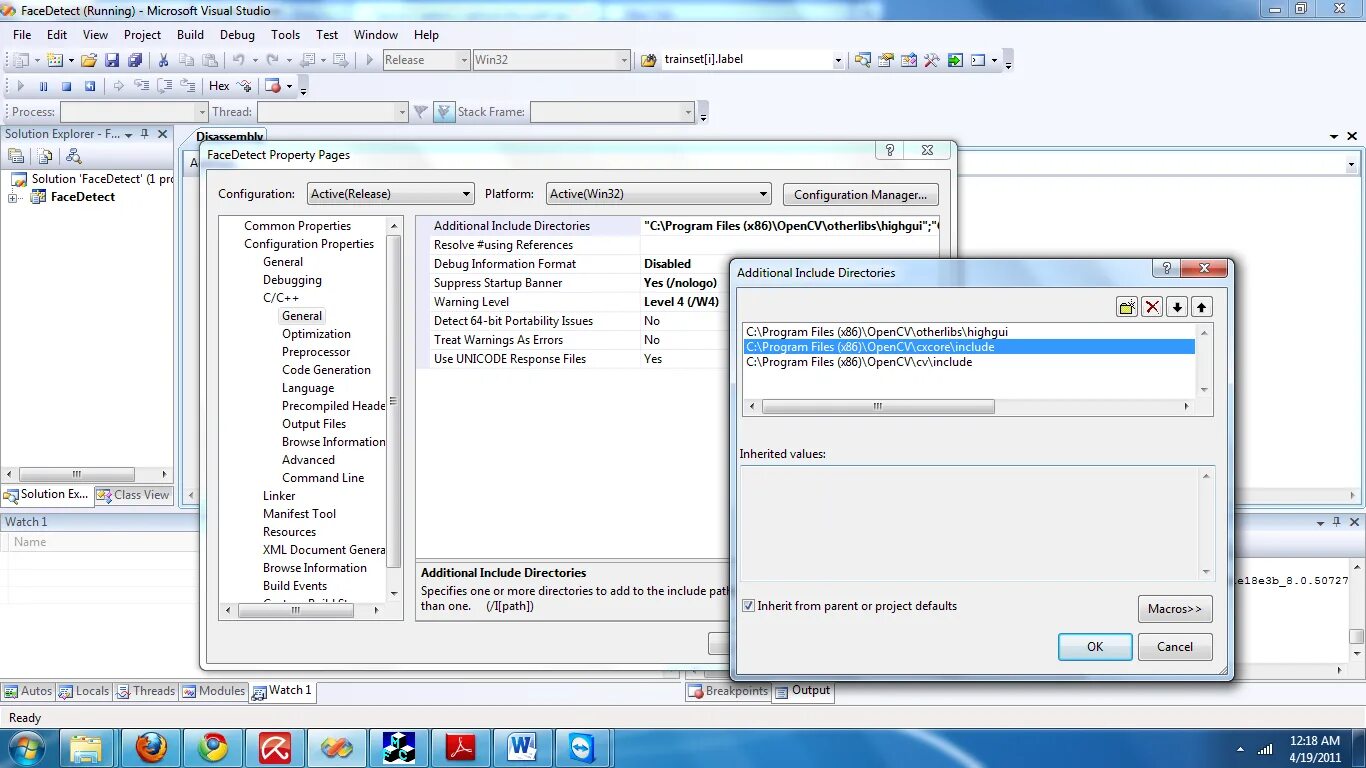This screenshot has width=1366, height=768.
Task: Open the Debug menu
Action: (x=237, y=34)
